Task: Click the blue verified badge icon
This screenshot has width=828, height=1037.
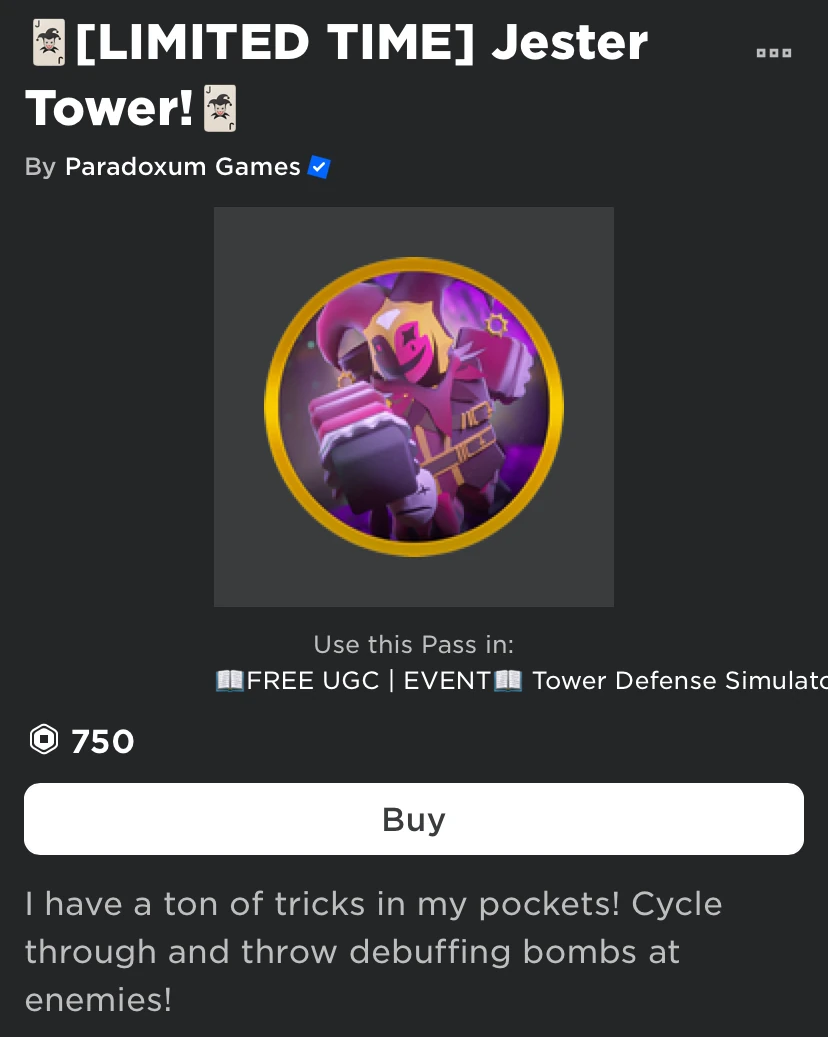Action: (319, 167)
